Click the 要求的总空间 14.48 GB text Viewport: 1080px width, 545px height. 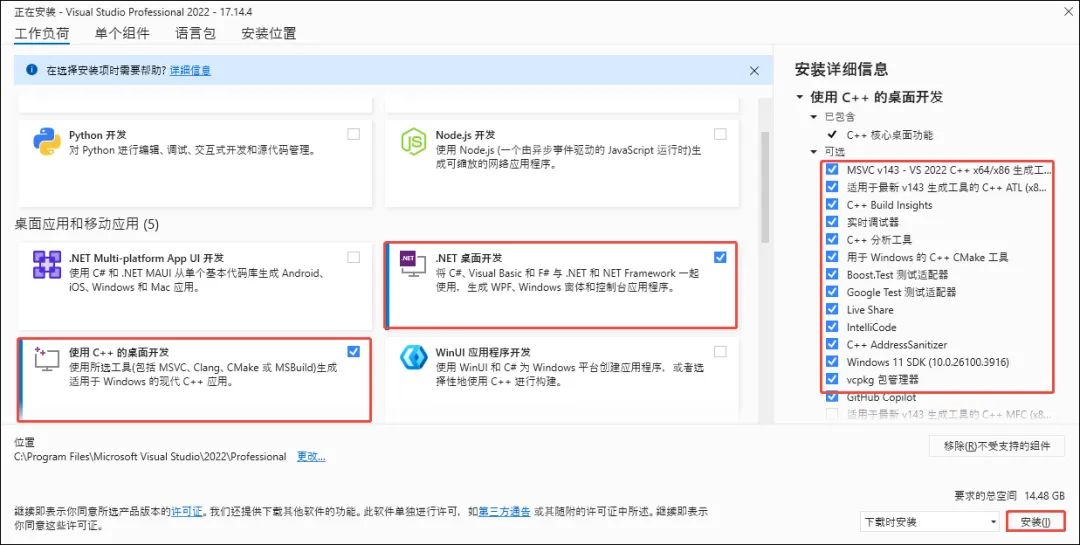1009,495
